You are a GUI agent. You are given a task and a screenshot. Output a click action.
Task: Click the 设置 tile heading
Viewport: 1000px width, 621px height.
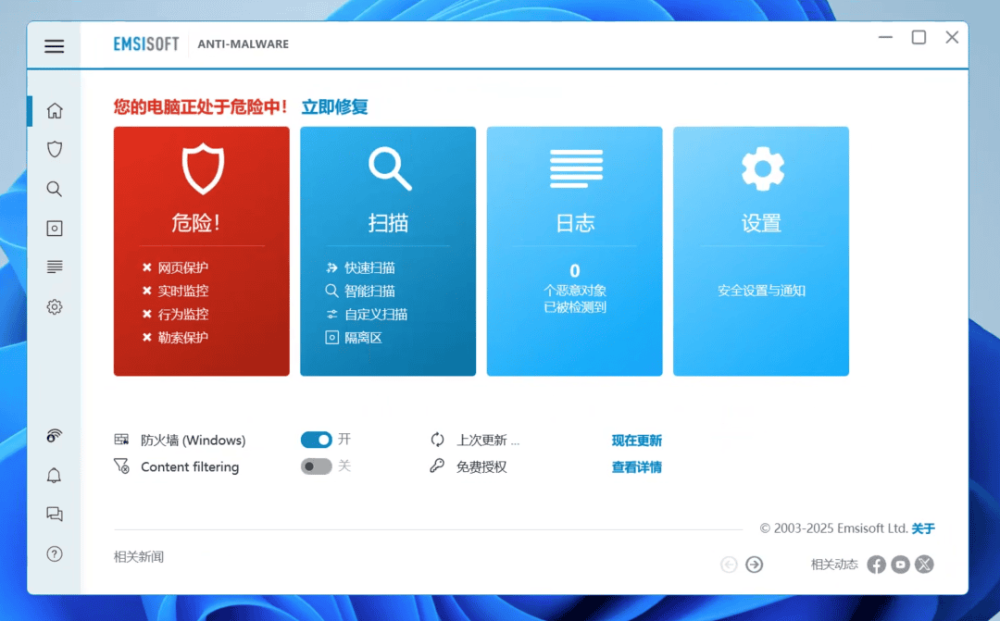point(761,223)
